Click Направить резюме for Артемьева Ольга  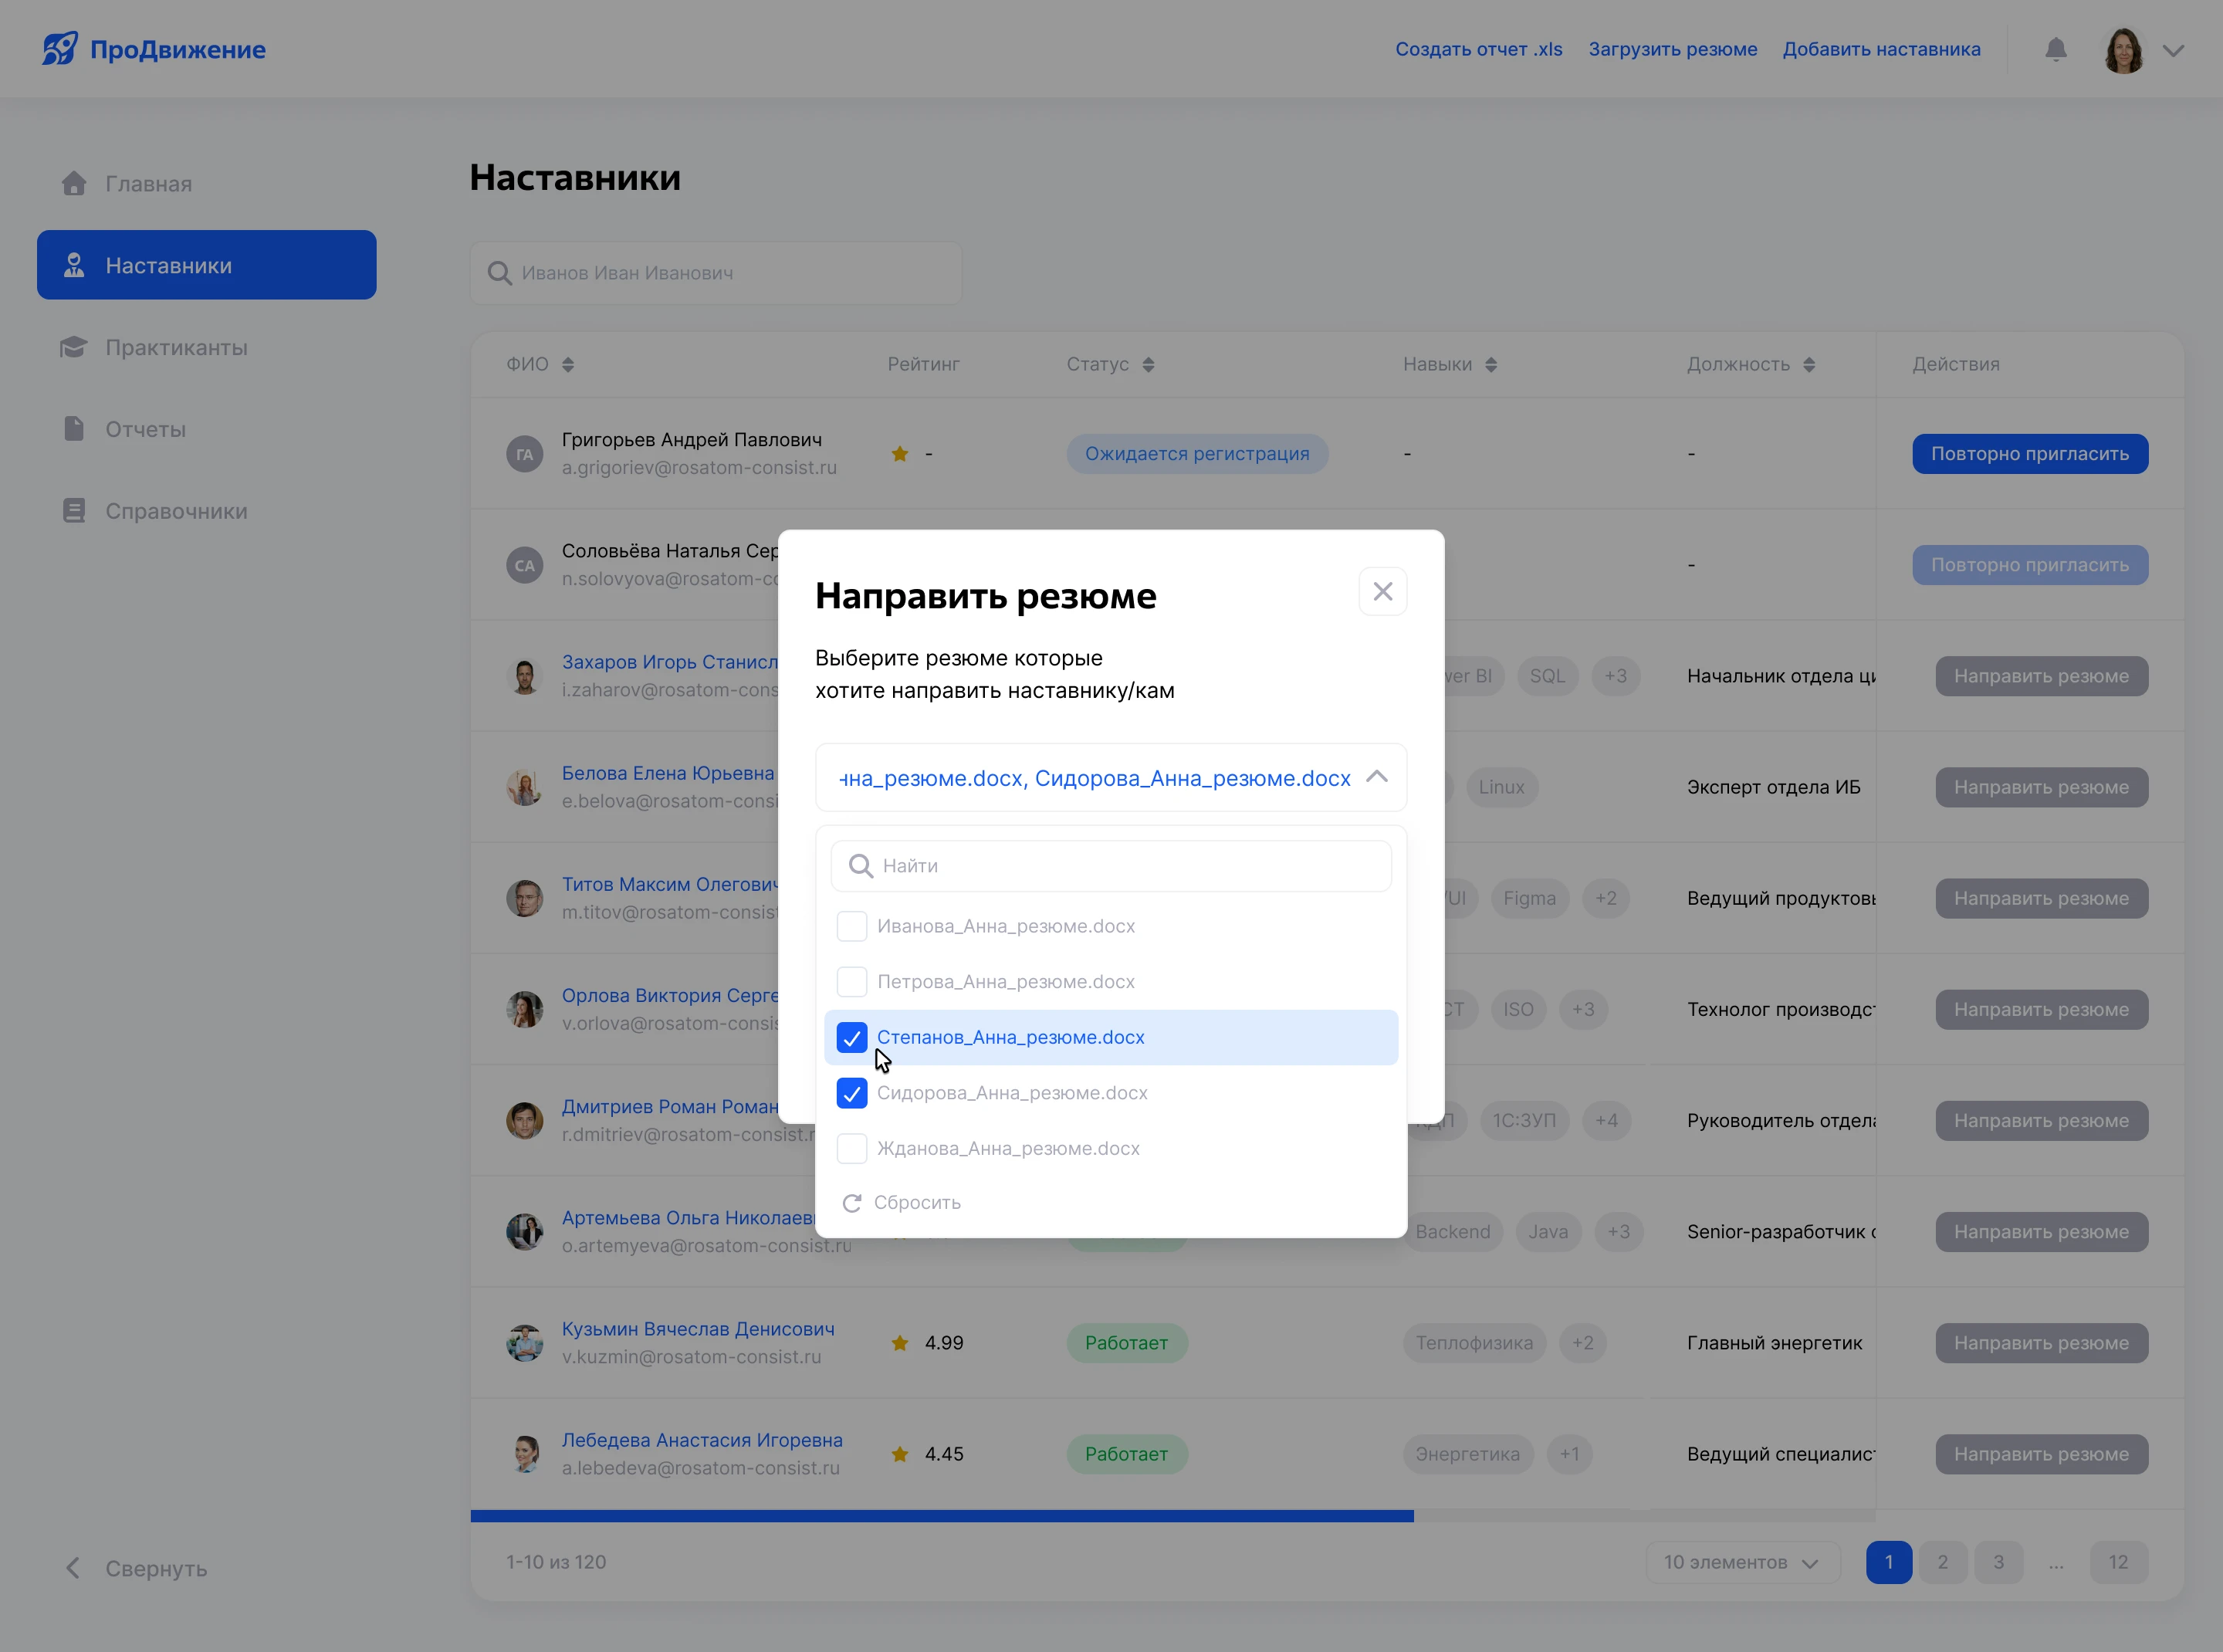coord(2041,1232)
